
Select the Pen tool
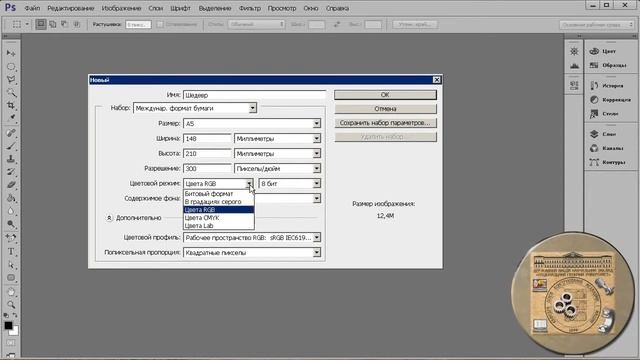[11, 238]
